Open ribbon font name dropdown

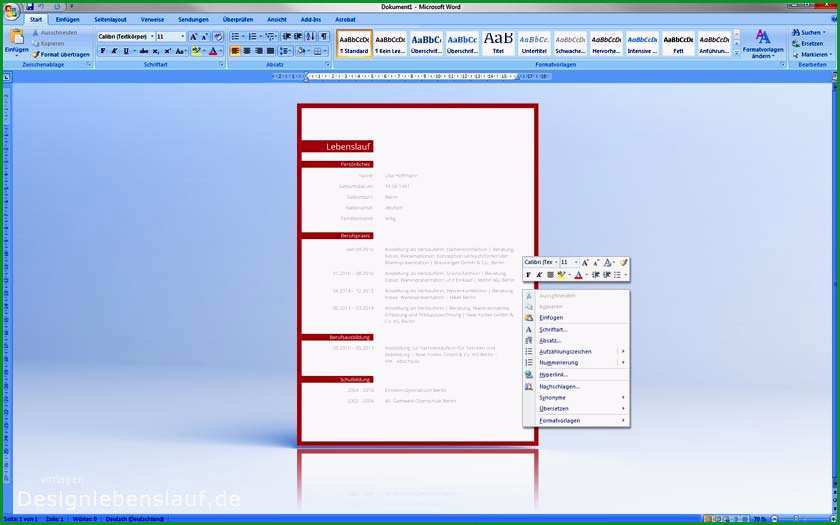point(152,36)
